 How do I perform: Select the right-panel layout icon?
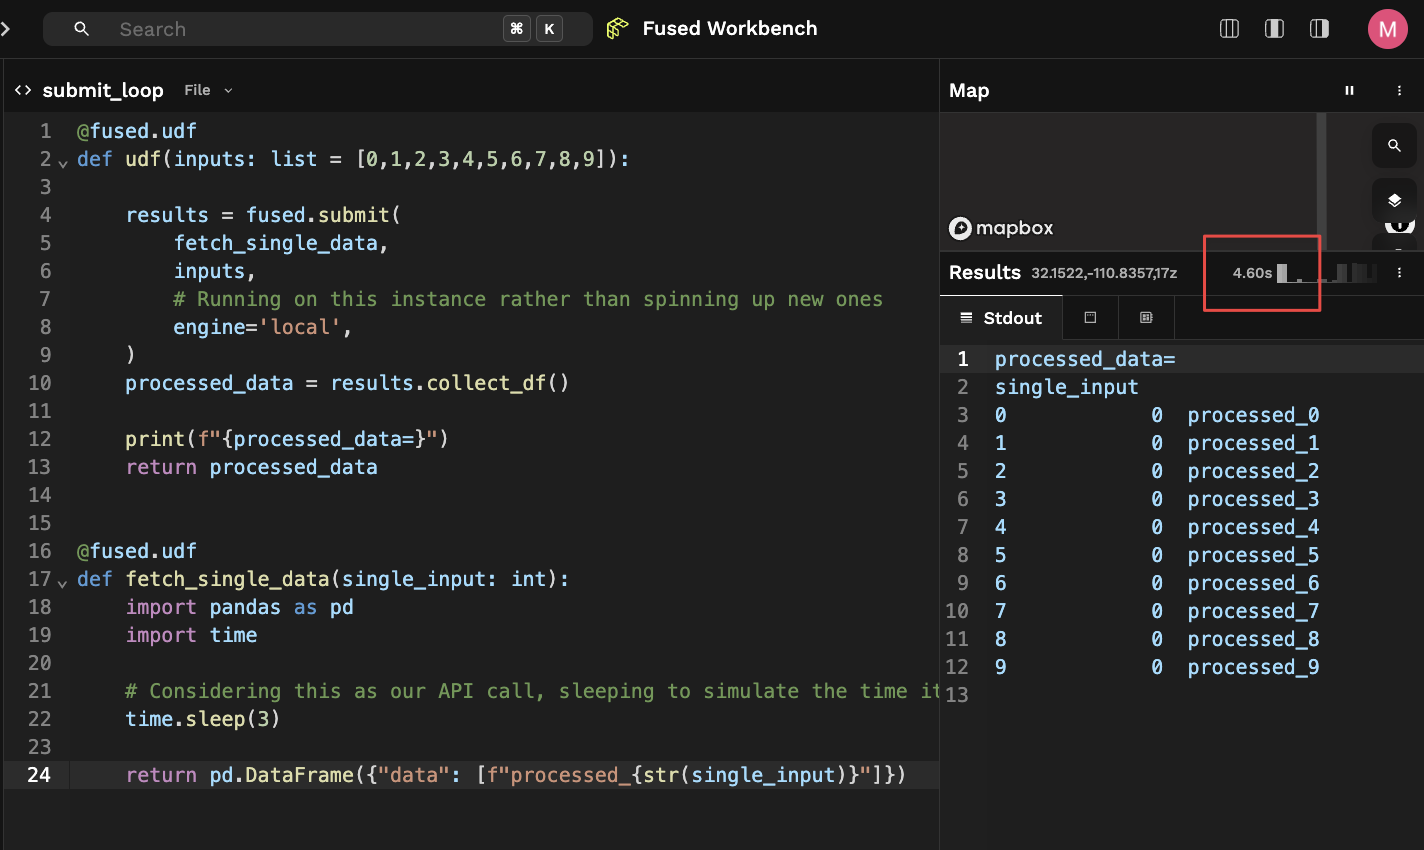pos(1320,29)
